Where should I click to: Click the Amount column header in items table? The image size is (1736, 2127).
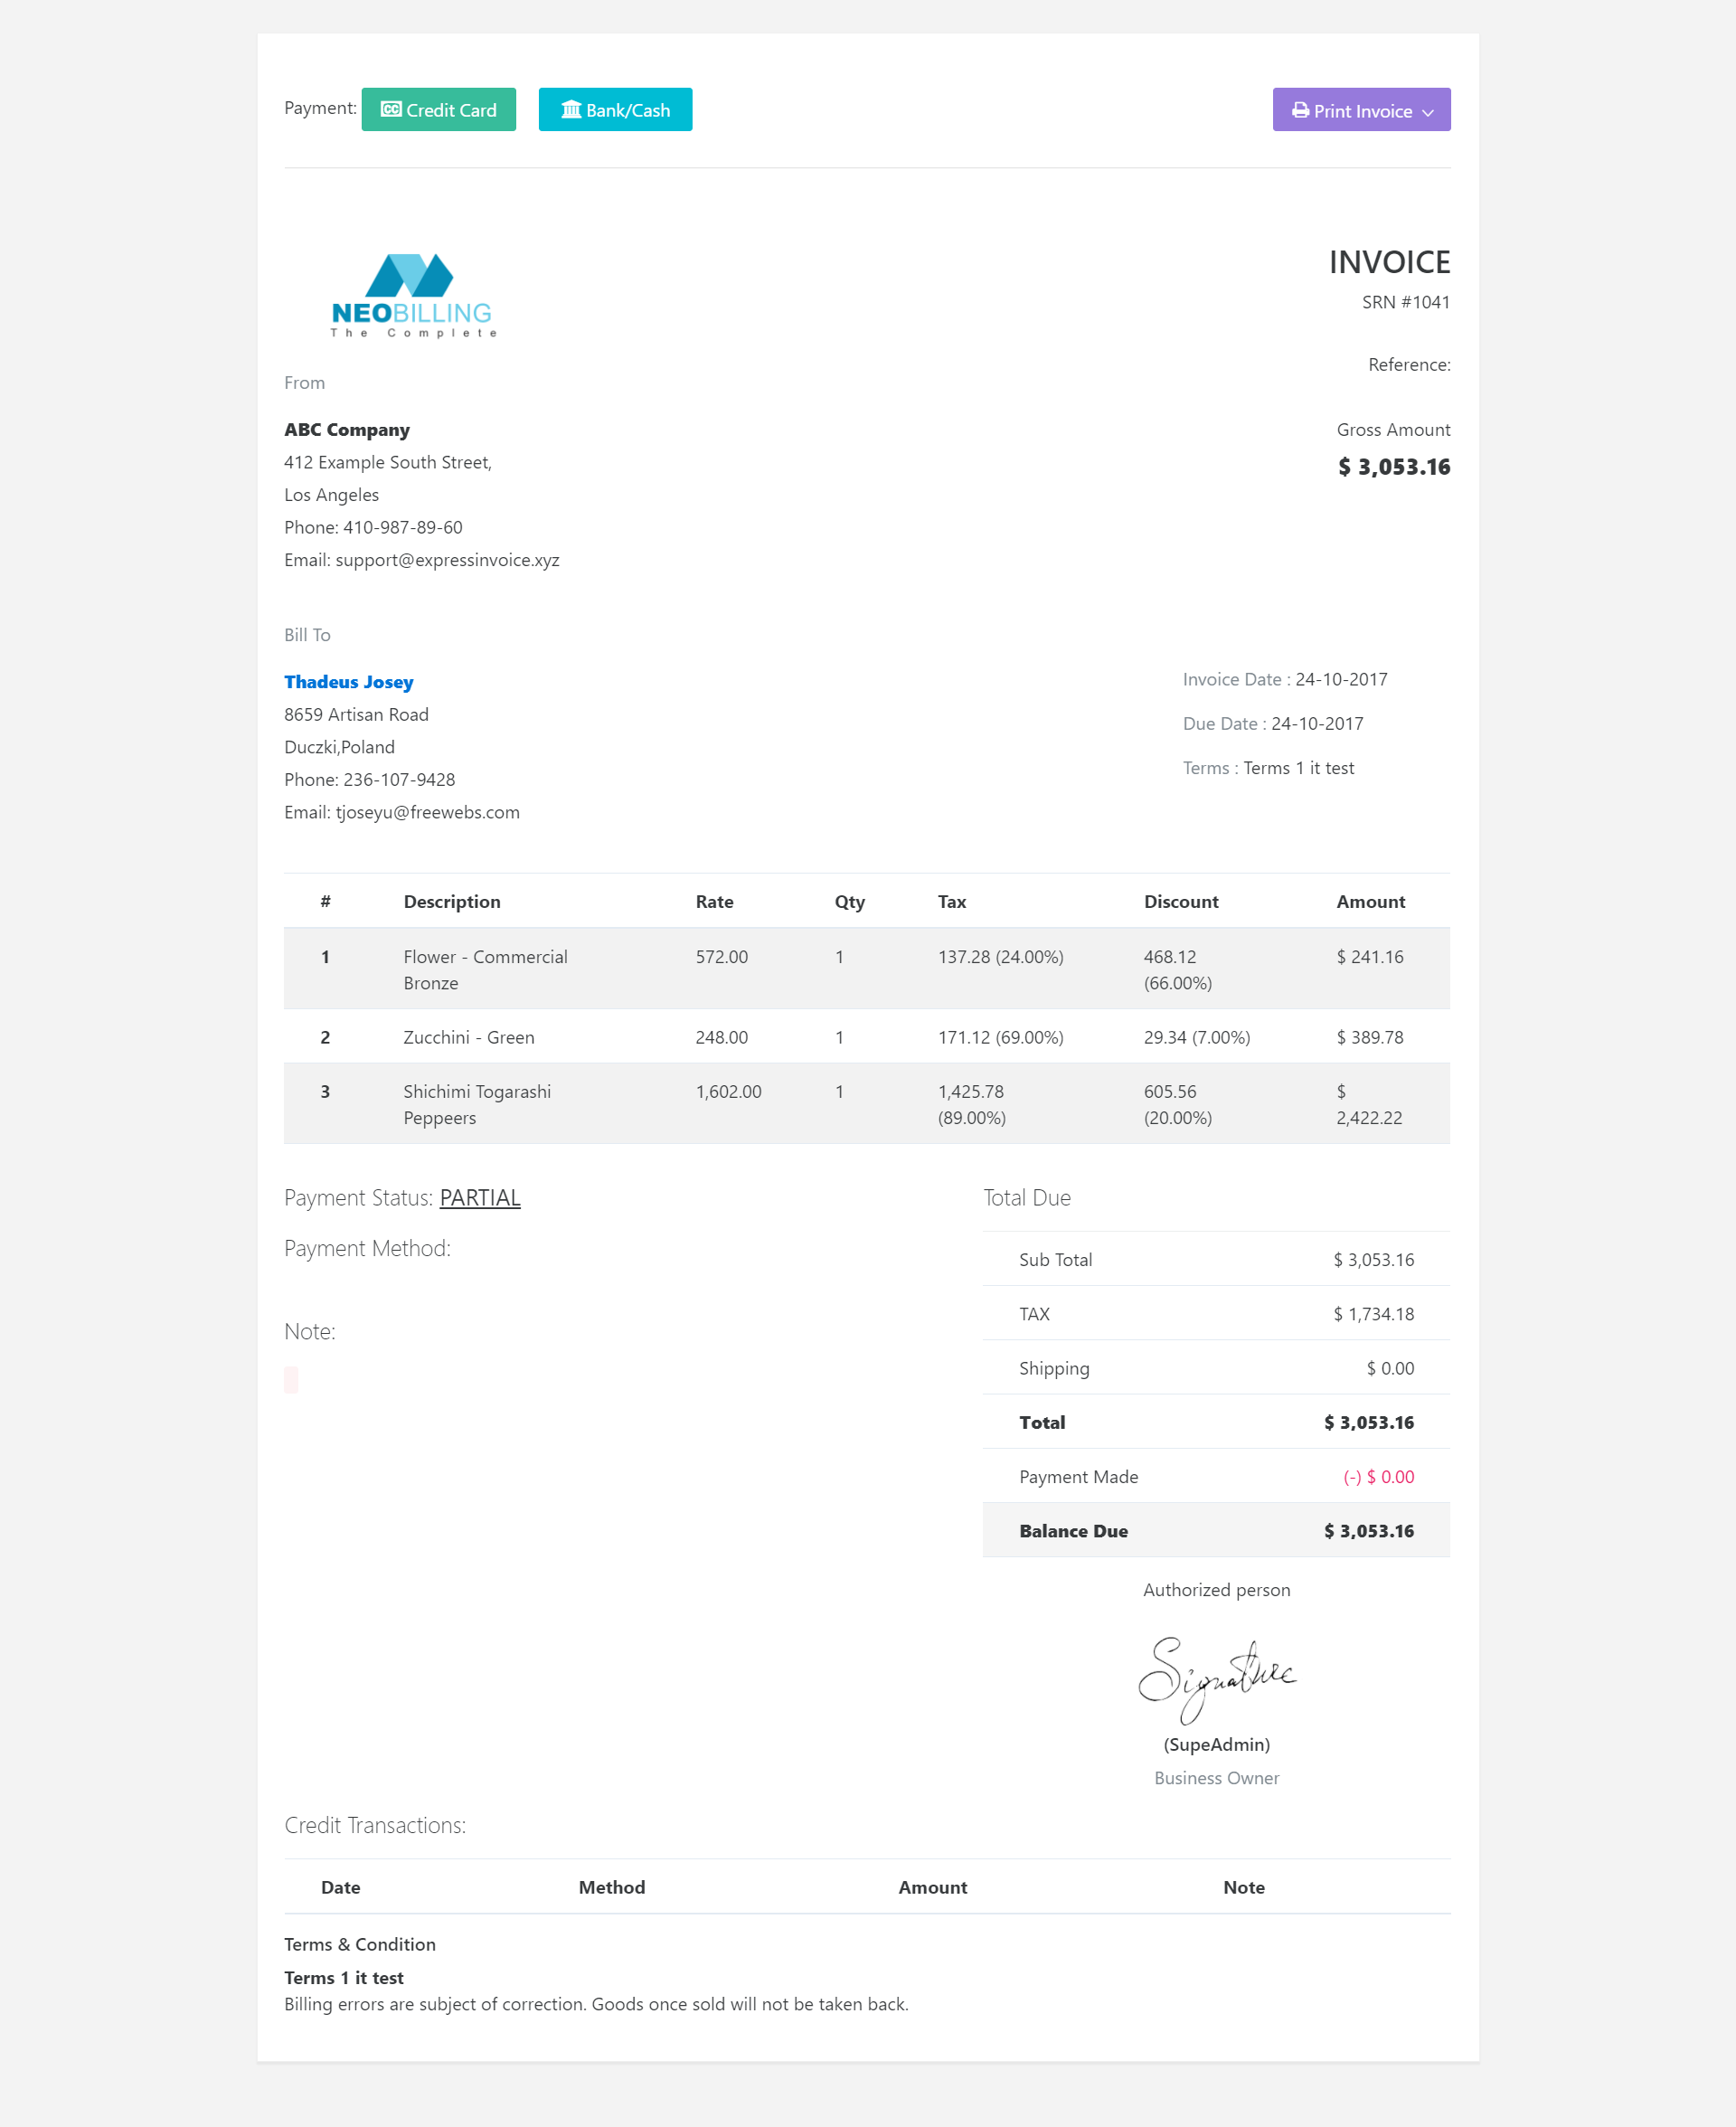point(1370,902)
